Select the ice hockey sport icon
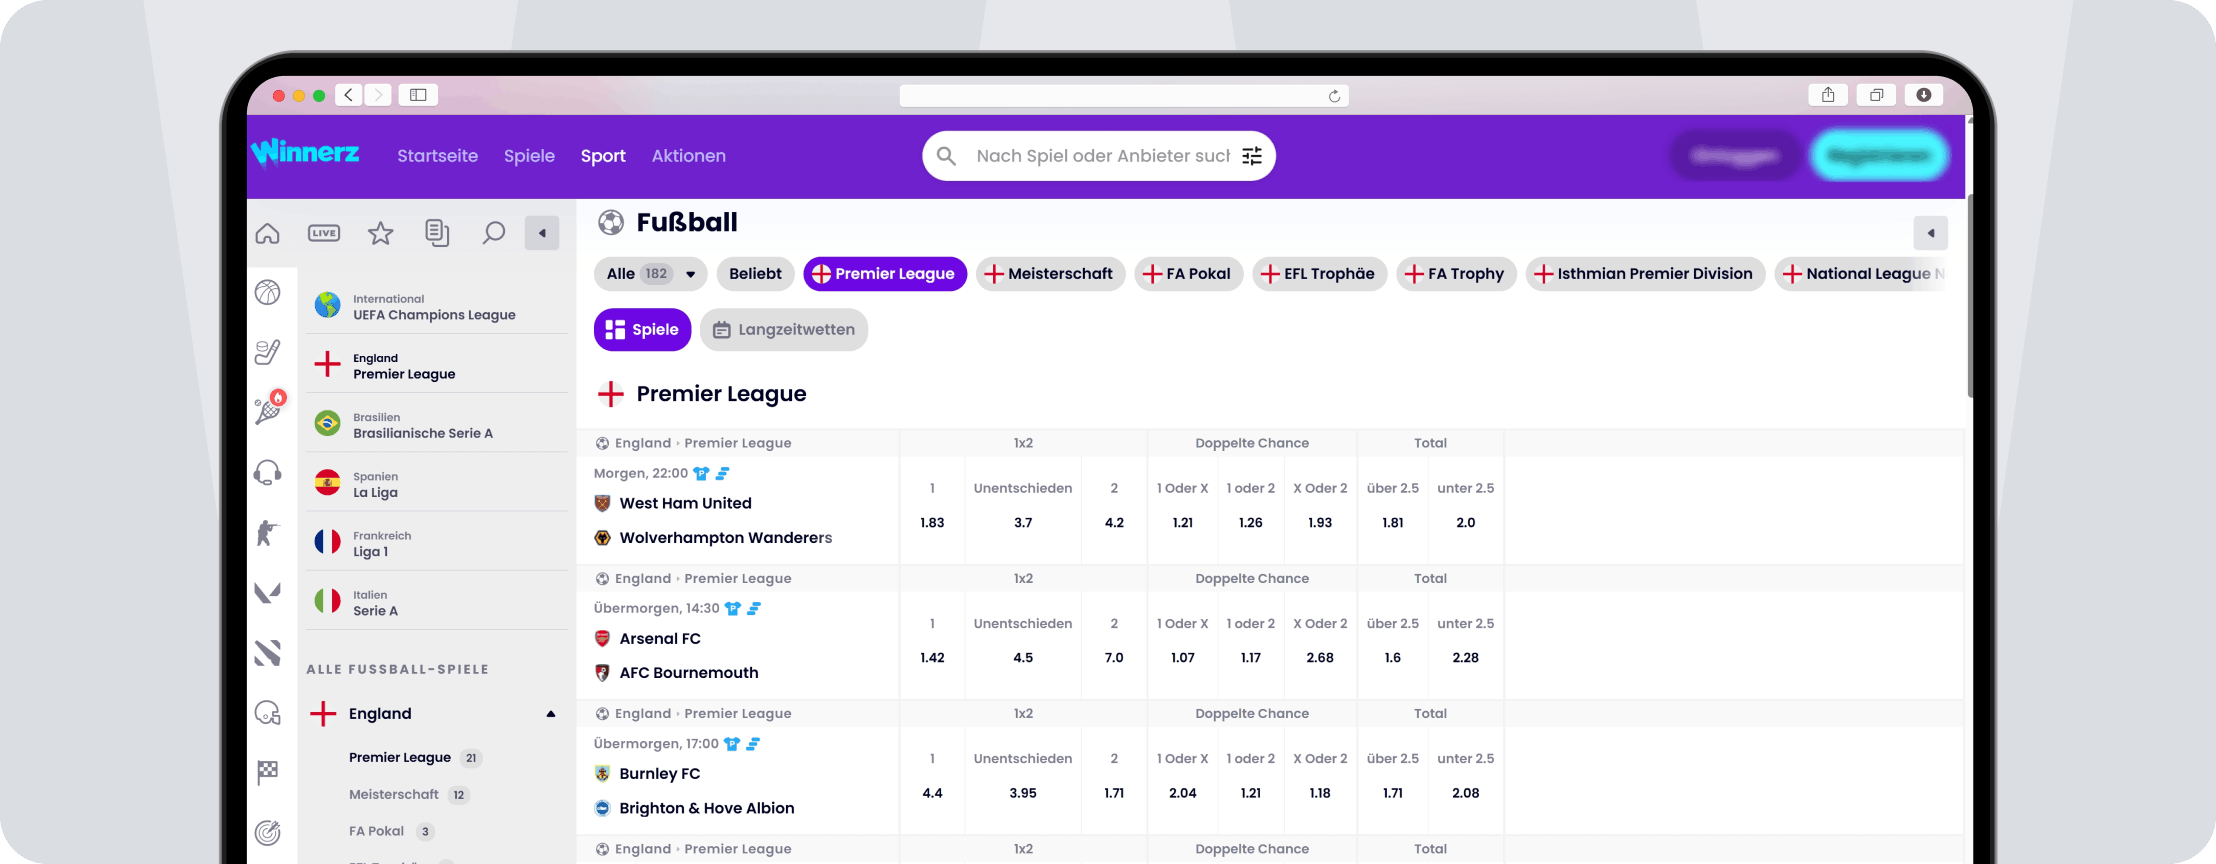Screen dimensions: 2216x864 pyautogui.click(x=268, y=352)
